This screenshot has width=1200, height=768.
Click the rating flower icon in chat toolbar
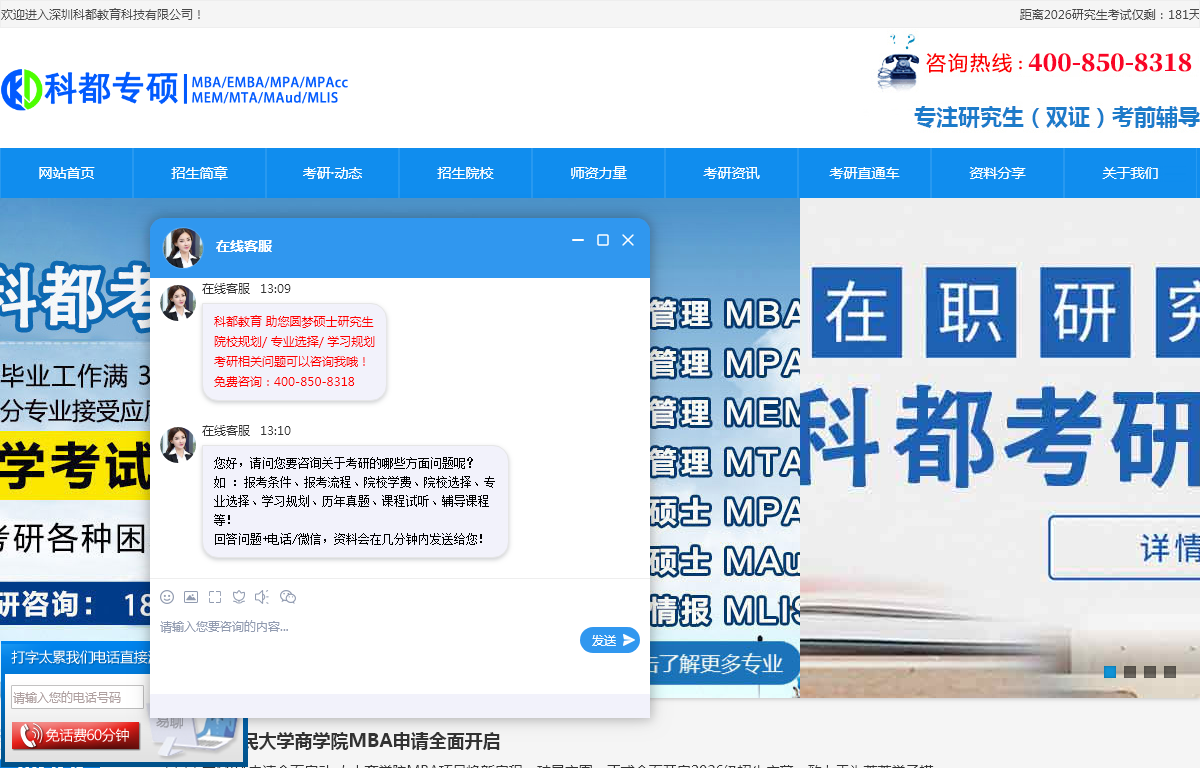[x=239, y=597]
